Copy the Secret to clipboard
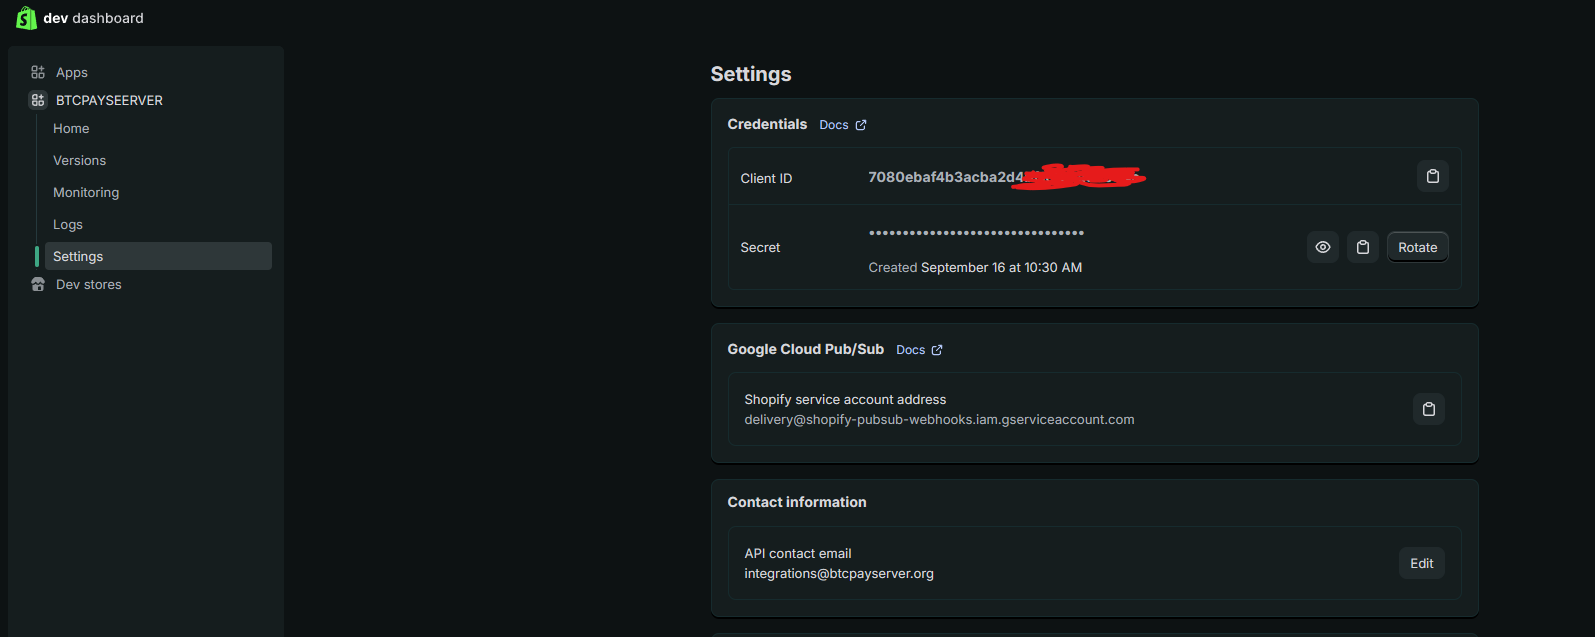 click(x=1362, y=246)
